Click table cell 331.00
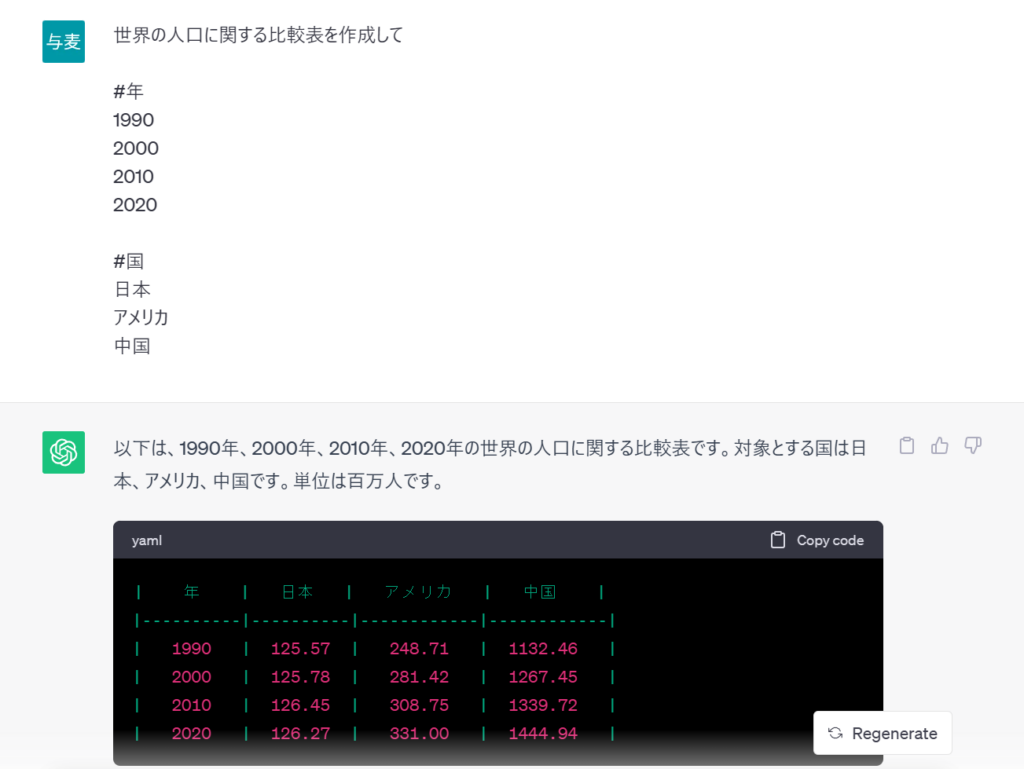 coord(419,733)
